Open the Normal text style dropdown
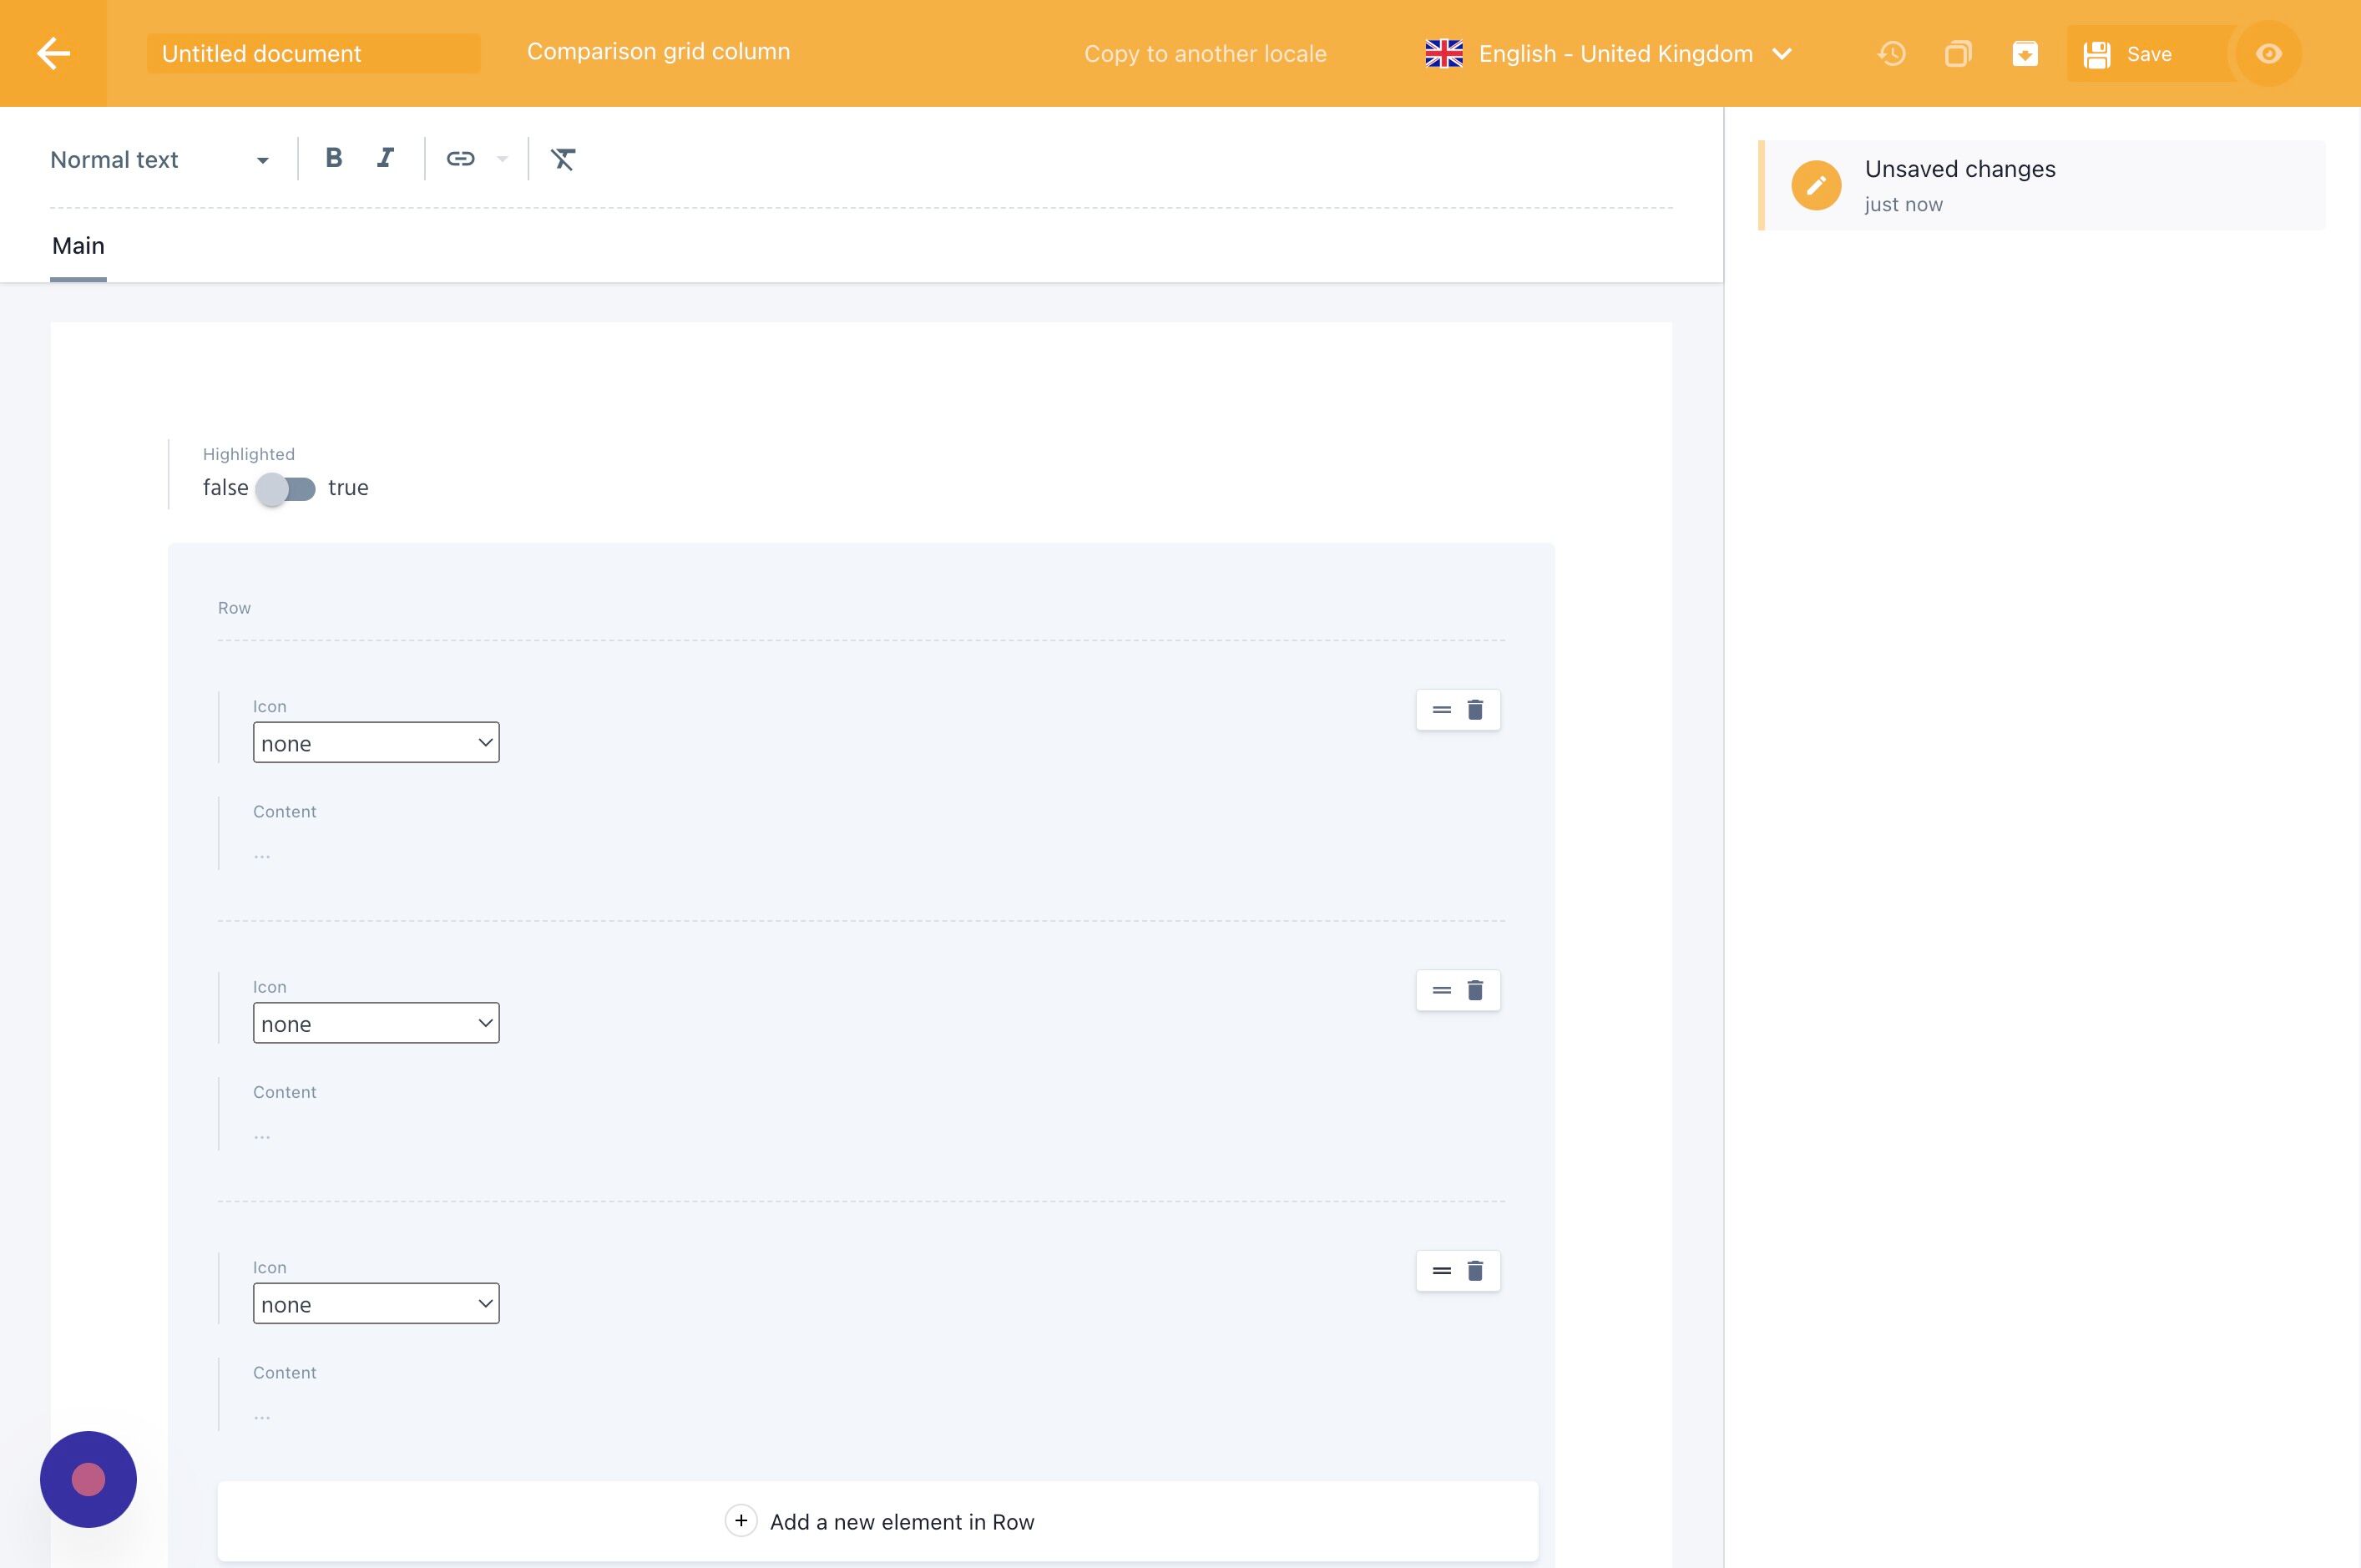Viewport: 2361px width, 1568px height. 160,160
